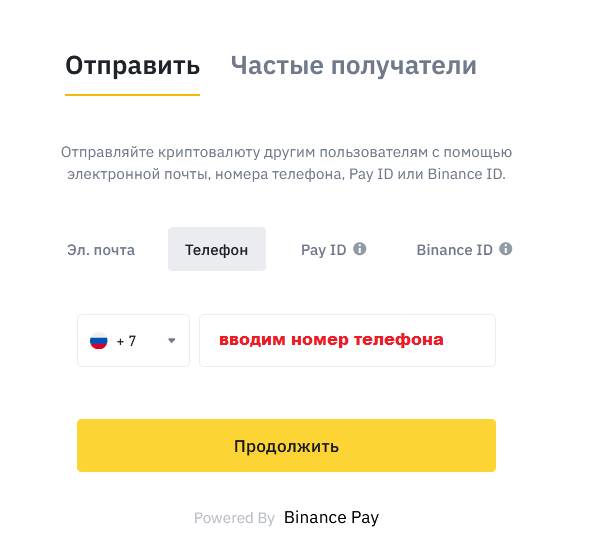
Task: Click the red "вводим номер телефона" text
Action: coord(331,340)
